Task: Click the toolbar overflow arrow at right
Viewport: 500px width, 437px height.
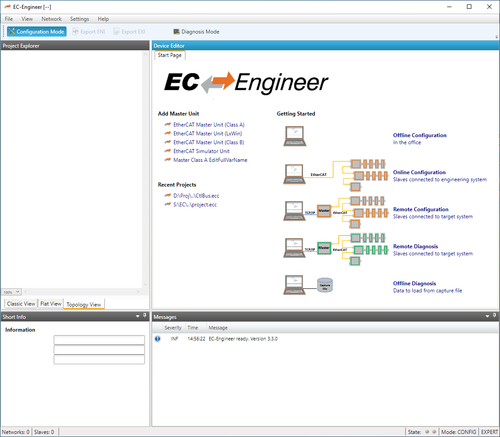Action: [496, 37]
